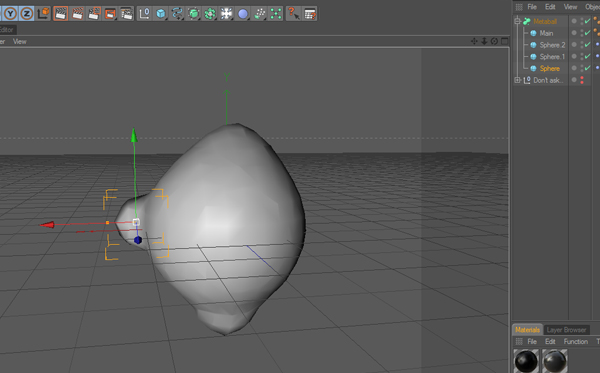Click the calendar with question mark icon
Image resolution: width=600 pixels, height=373 pixels.
(x=310, y=14)
